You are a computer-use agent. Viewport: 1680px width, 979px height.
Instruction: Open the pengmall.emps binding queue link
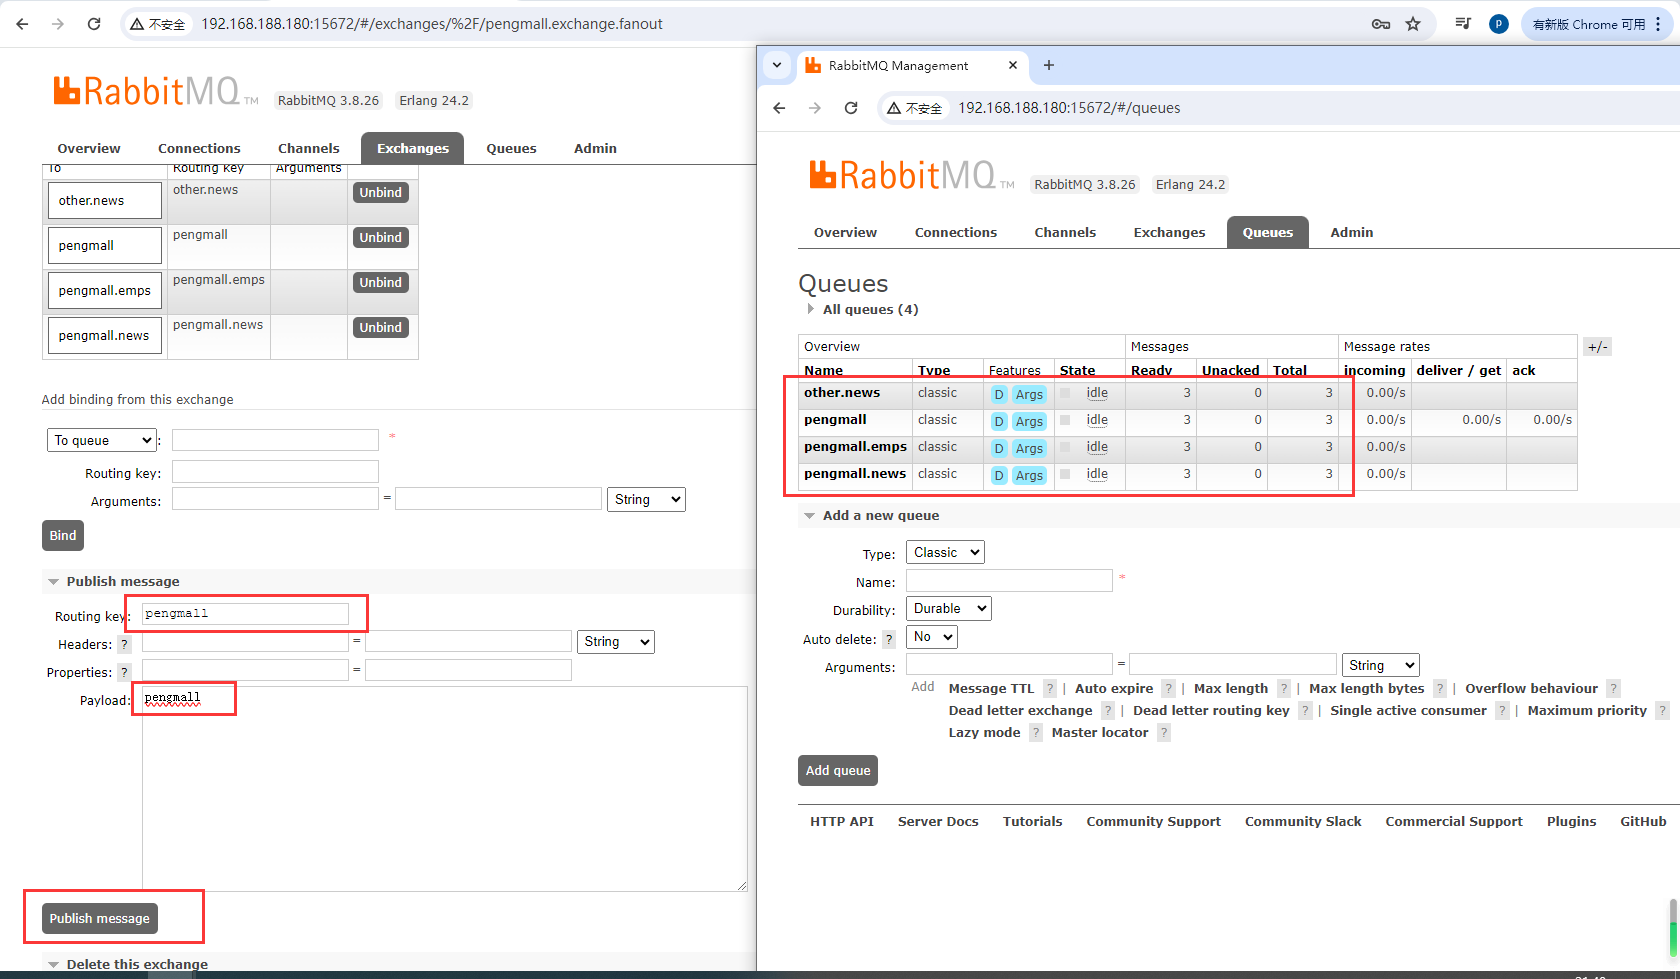pos(105,291)
